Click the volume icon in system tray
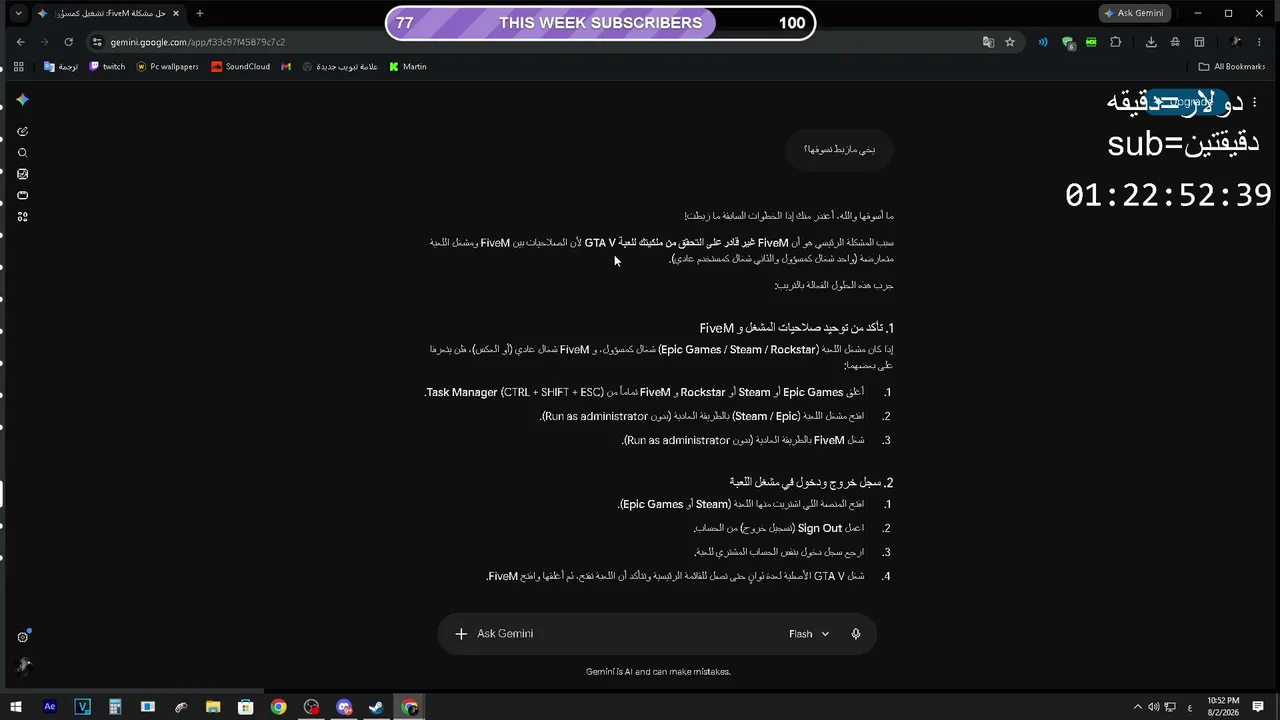This screenshot has height=720, width=1280. coord(1154,707)
